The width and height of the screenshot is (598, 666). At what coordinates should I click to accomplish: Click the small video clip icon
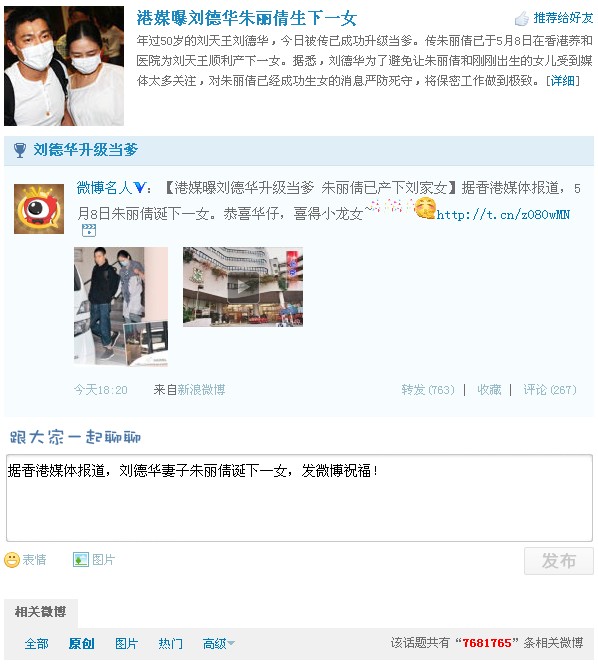tap(89, 231)
